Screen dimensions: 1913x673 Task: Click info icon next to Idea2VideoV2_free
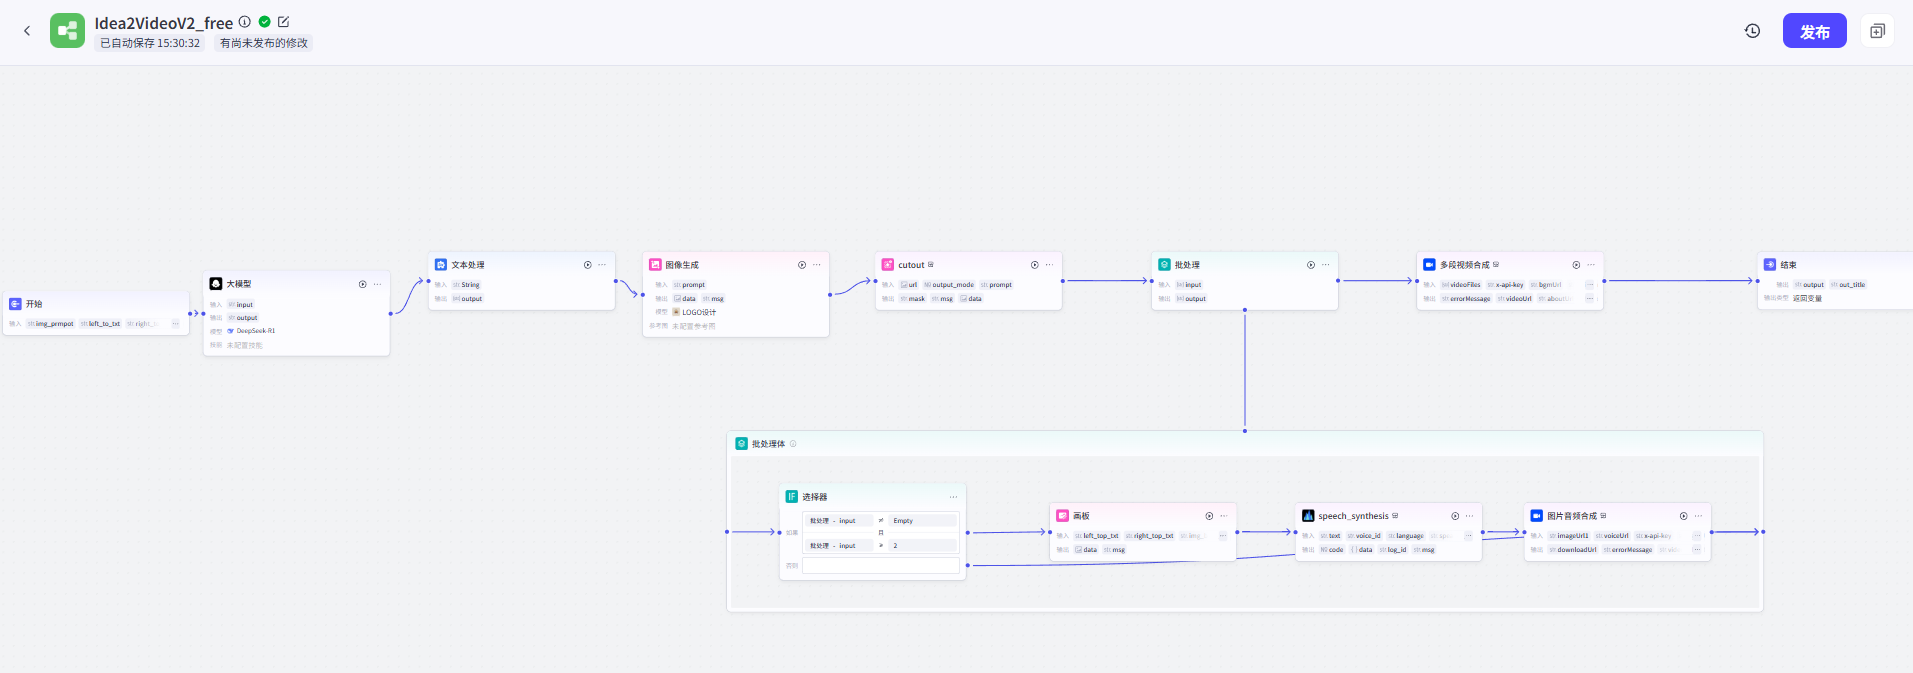click(245, 22)
